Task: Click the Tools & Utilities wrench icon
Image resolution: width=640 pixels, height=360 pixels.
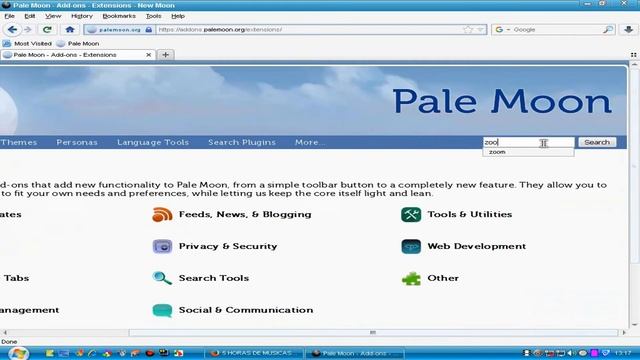Action: [x=411, y=214]
